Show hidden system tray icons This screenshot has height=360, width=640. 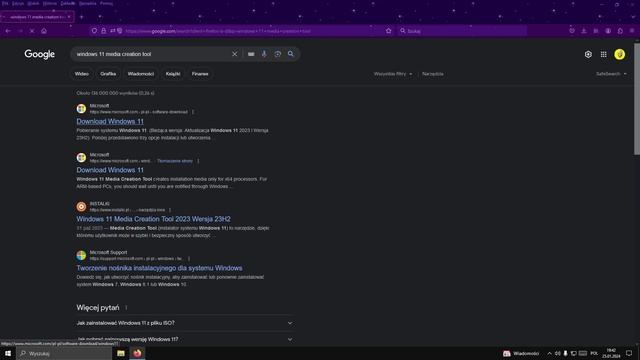tap(549, 353)
